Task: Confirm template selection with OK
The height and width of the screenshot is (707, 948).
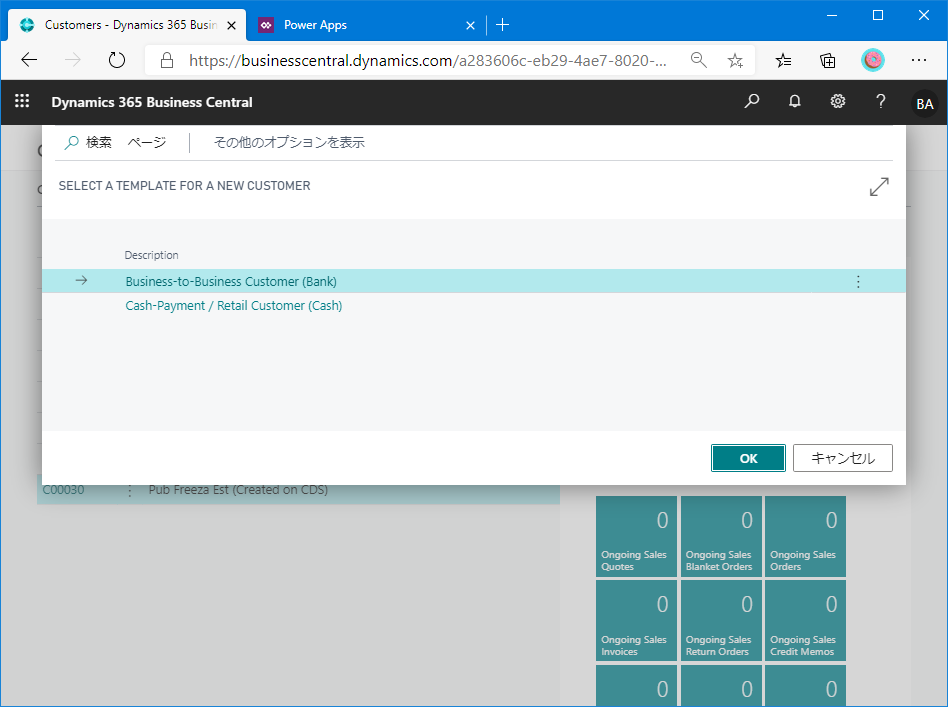Action: click(748, 458)
